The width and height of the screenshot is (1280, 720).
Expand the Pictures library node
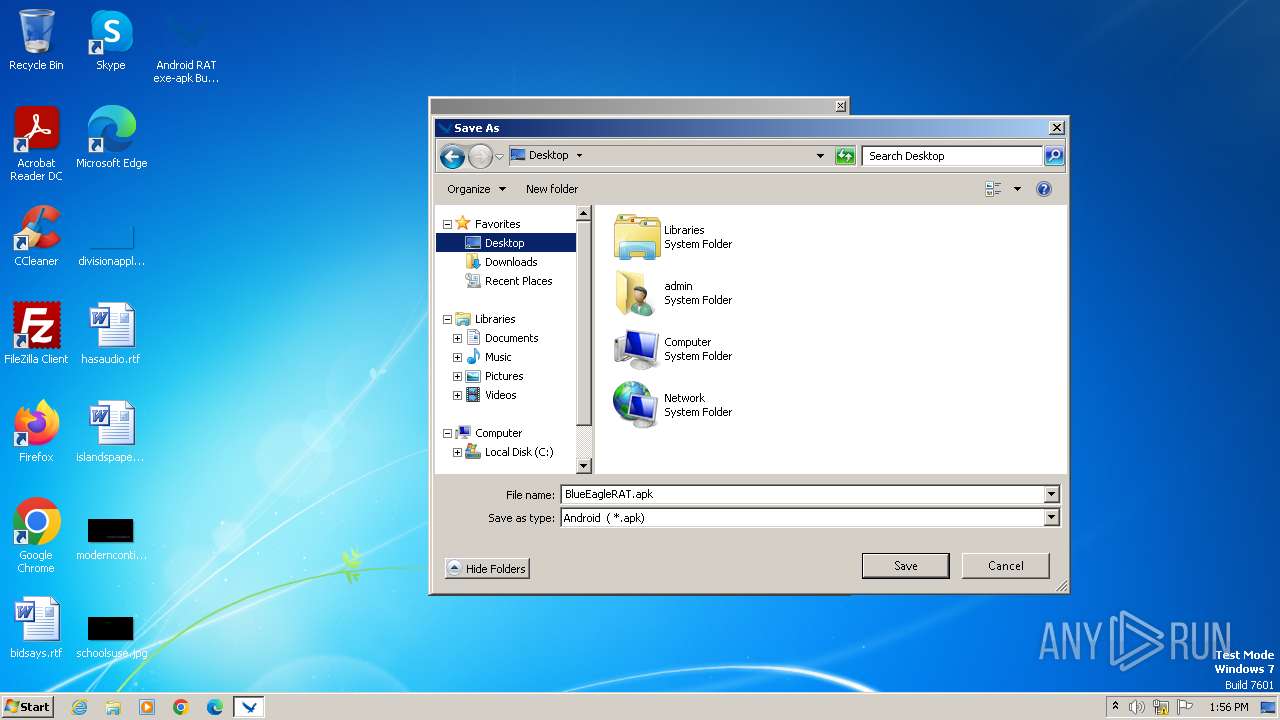pos(457,376)
